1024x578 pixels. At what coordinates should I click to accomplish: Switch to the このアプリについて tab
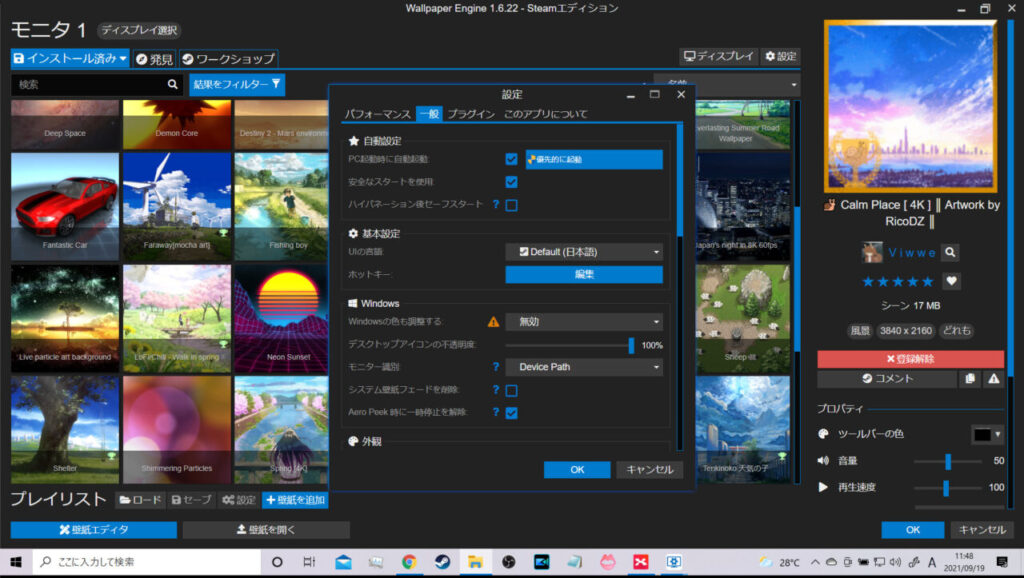tap(545, 114)
